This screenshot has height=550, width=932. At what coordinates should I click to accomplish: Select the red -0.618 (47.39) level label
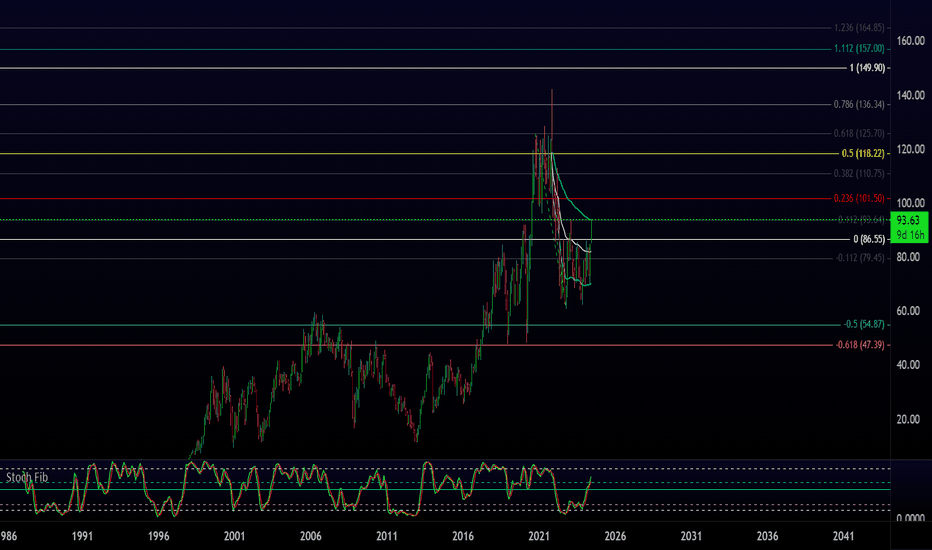coord(860,345)
